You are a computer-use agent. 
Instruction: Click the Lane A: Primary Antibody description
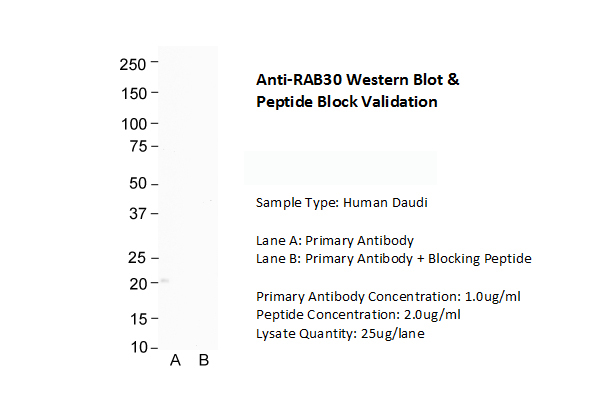coord(335,240)
